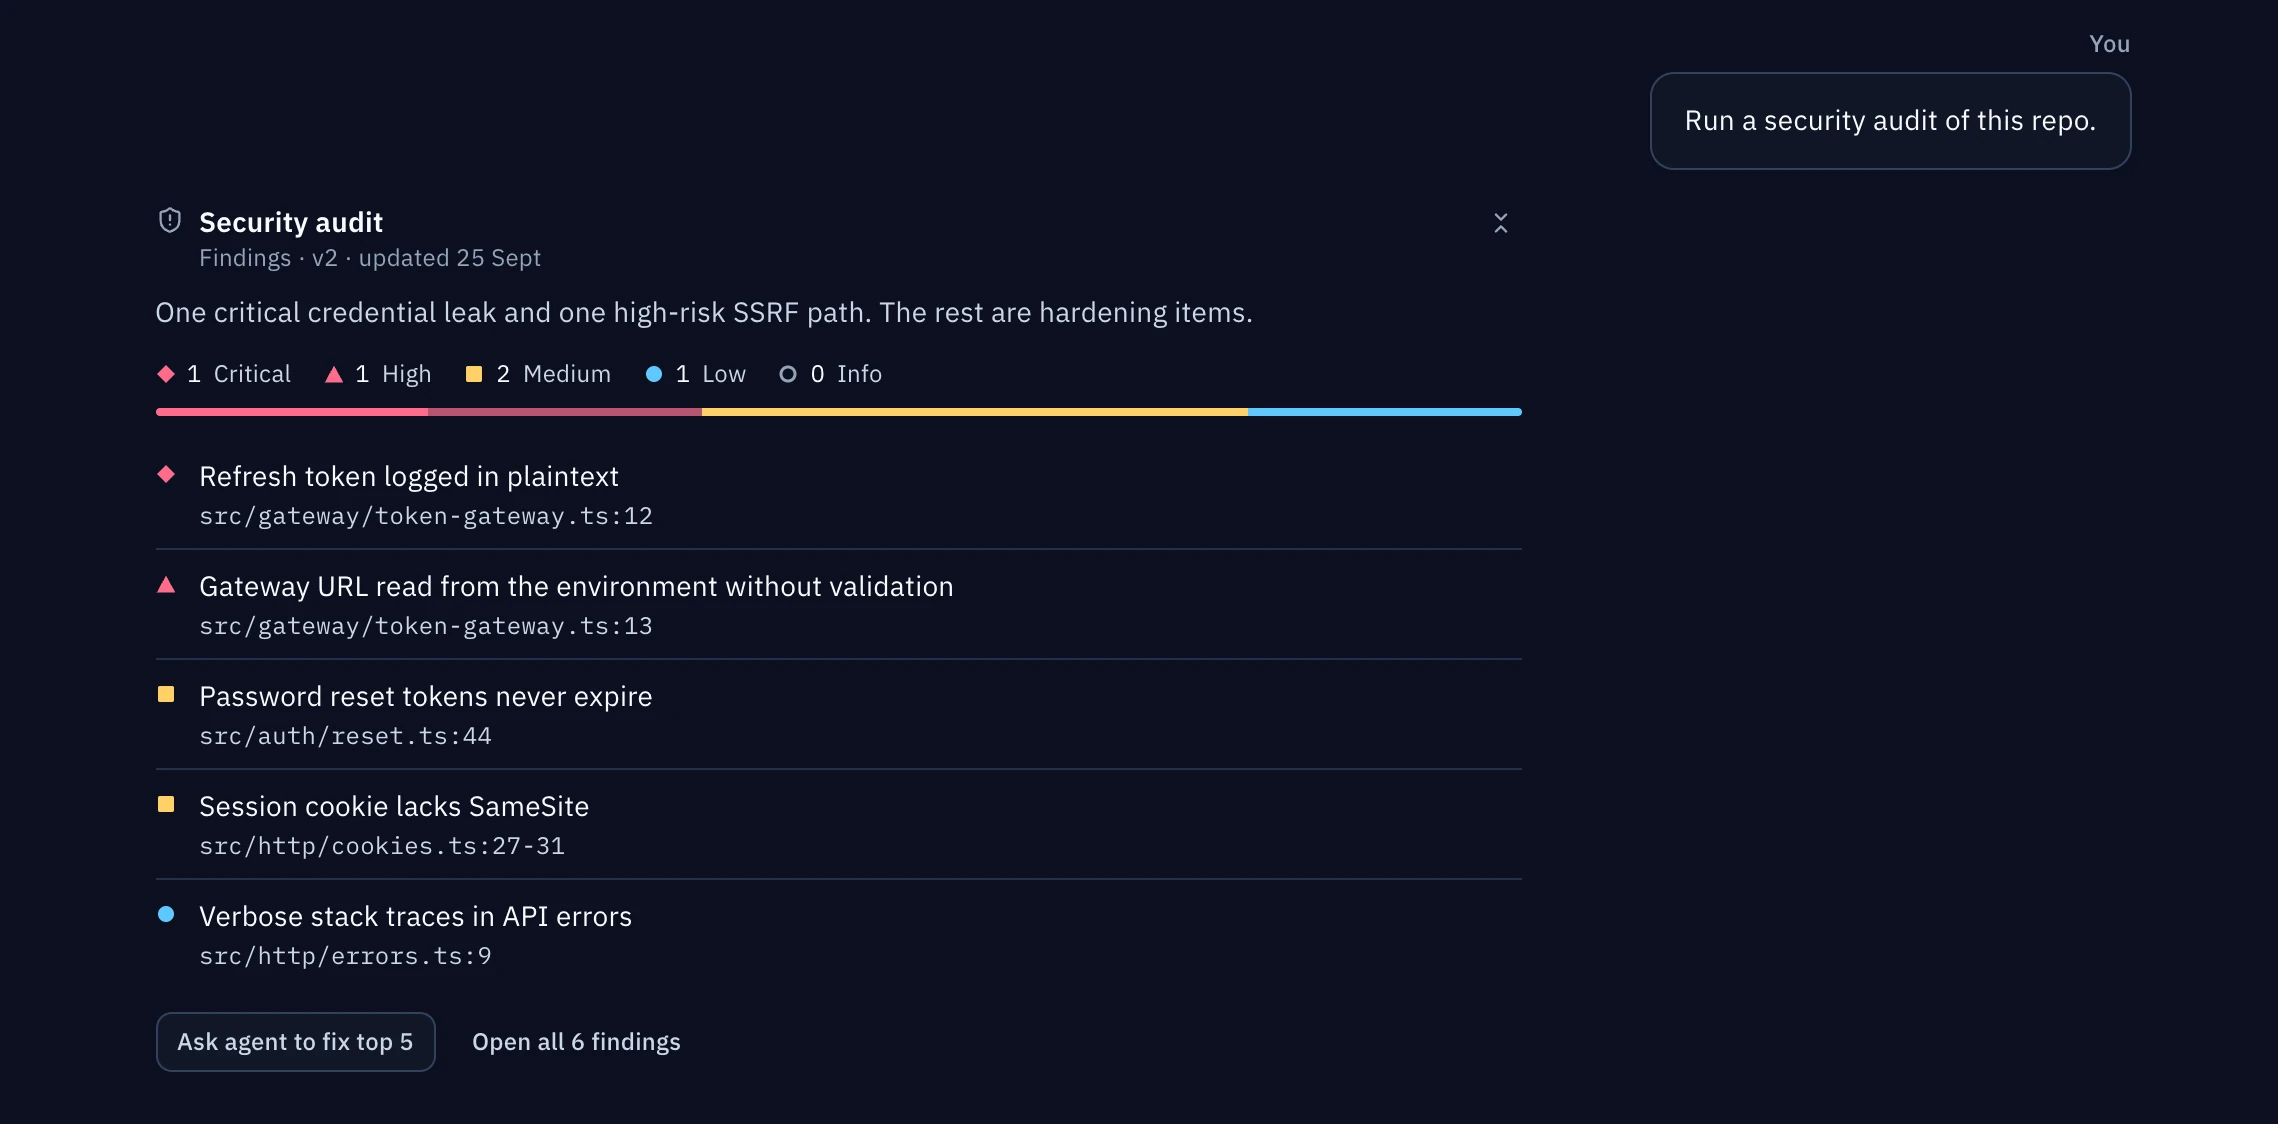Click the 0 Info count label
Screen dimensions: 2278x1124
click(846, 374)
